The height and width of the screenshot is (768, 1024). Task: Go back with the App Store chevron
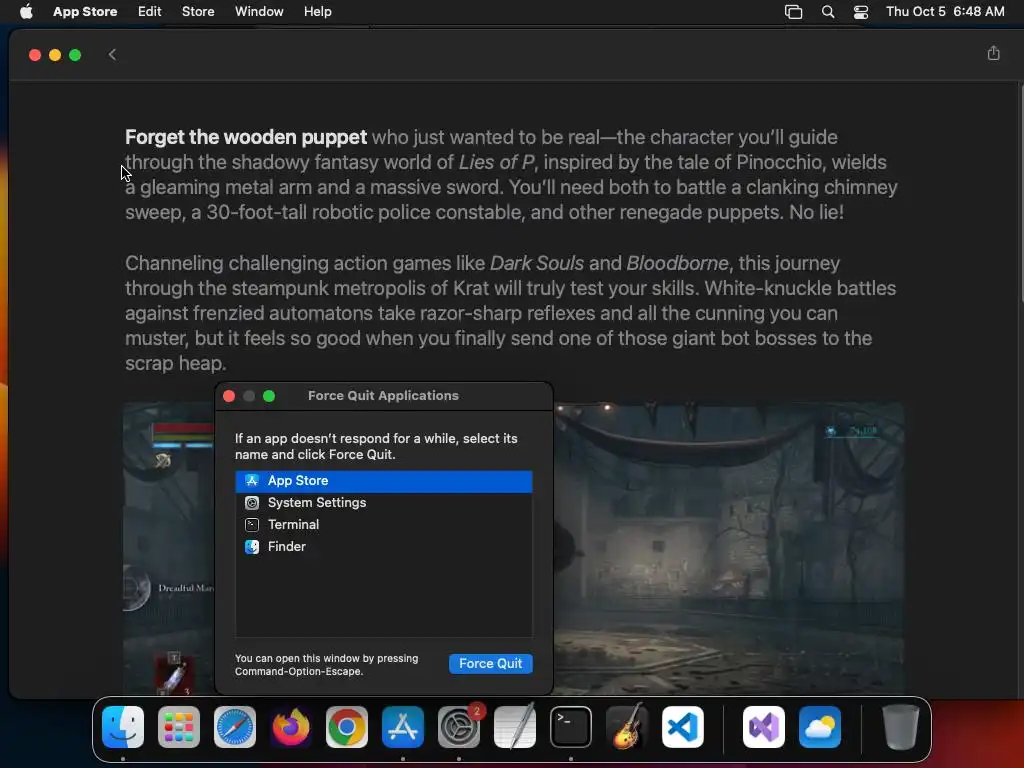(112, 55)
